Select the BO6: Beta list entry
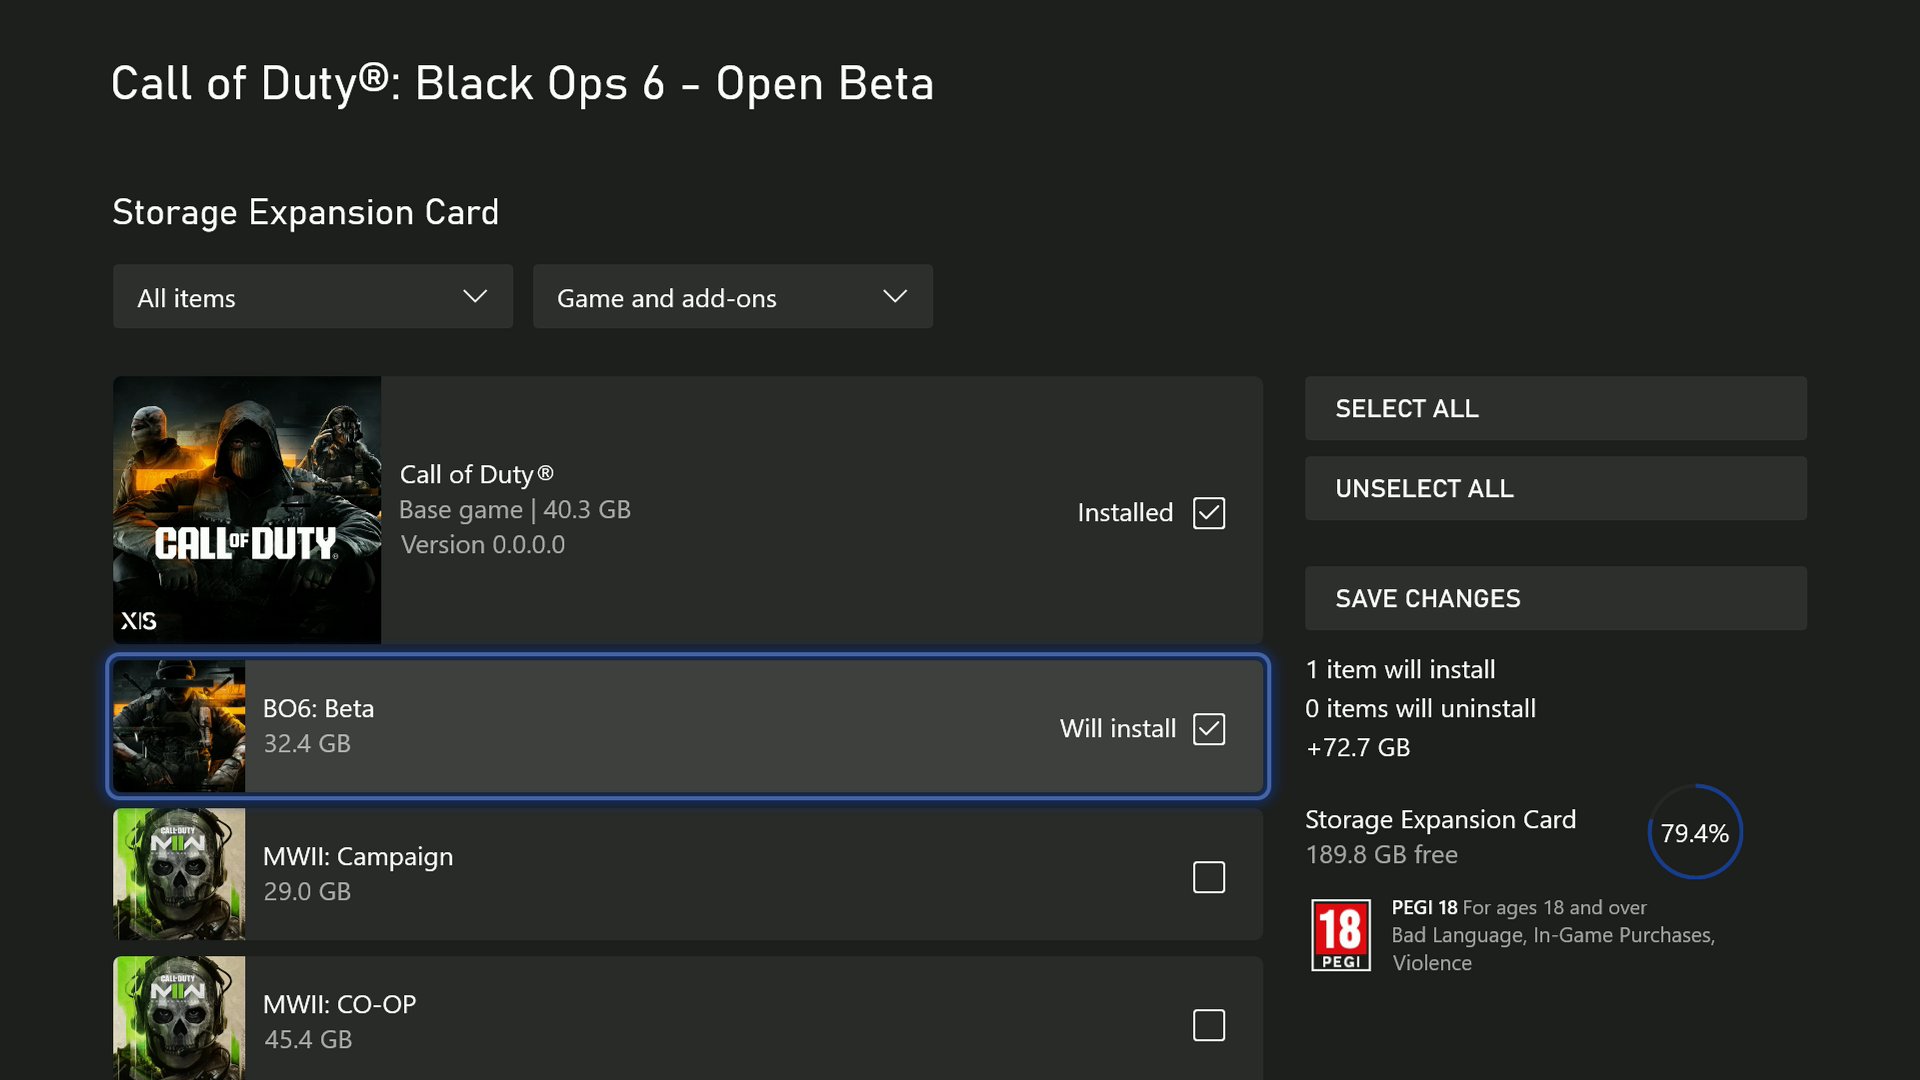Viewport: 1920px width, 1080px height. [690, 726]
